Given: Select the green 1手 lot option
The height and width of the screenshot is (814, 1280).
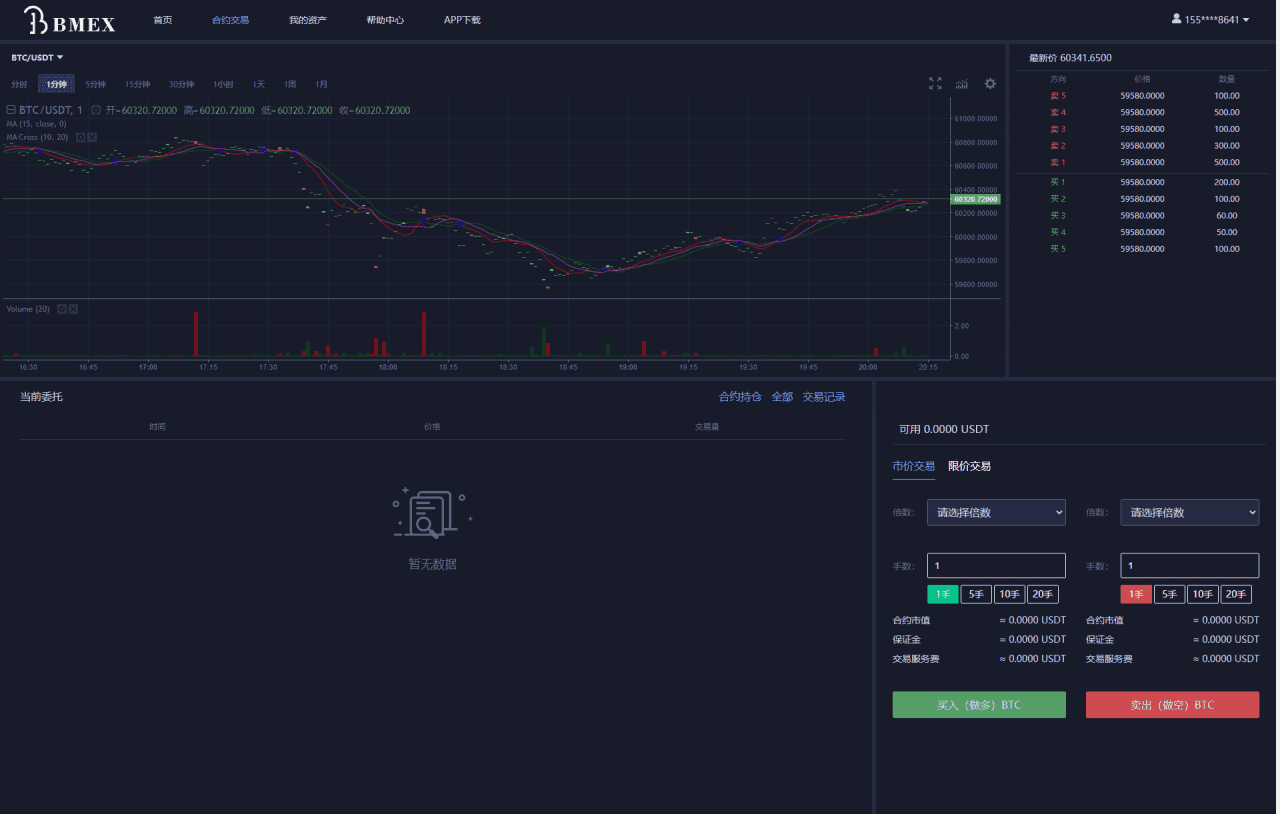Looking at the screenshot, I should click(x=943, y=594).
